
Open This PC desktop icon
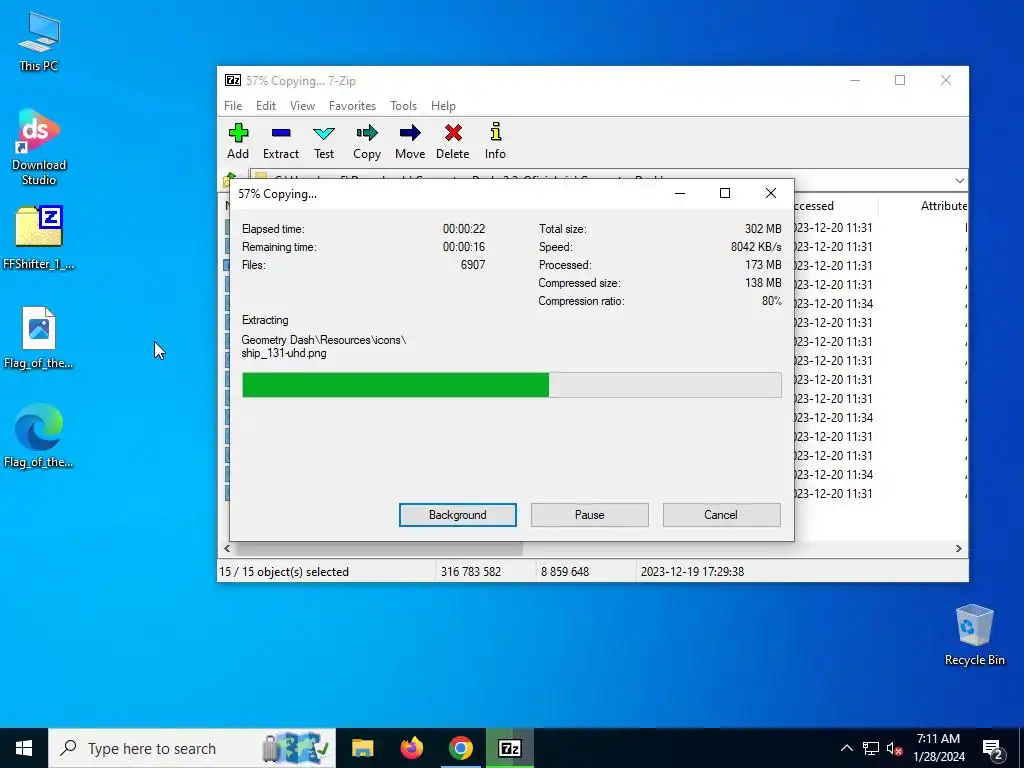click(39, 41)
